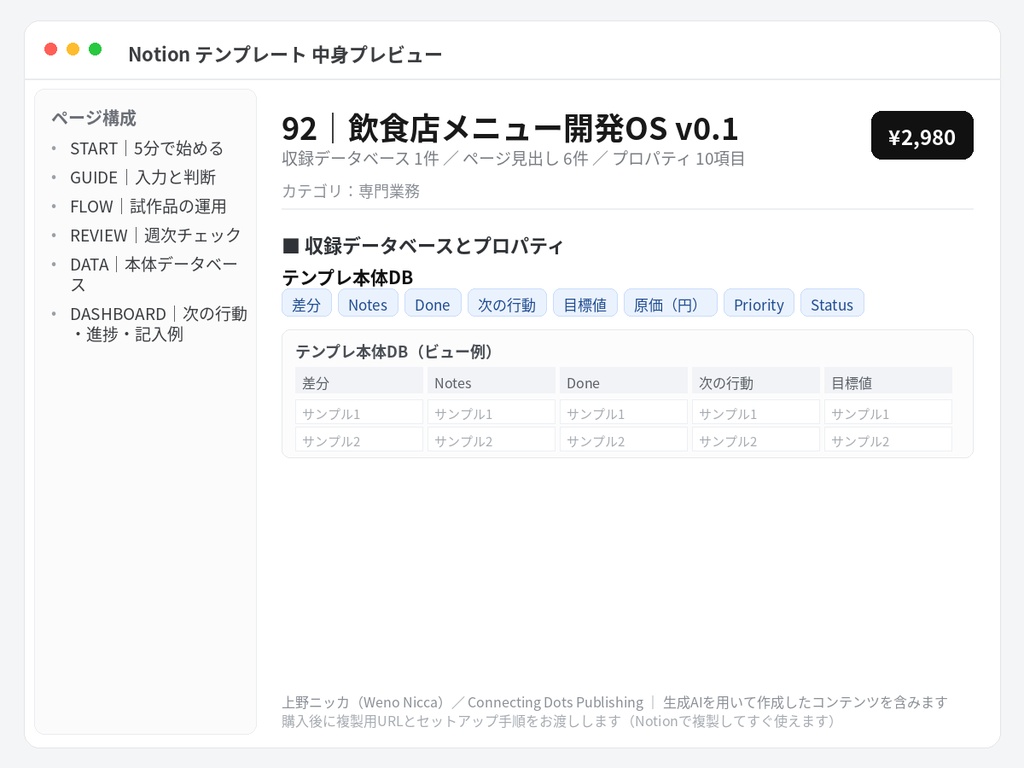Click サンプル2 cell under Notes column
Image resolution: width=1024 pixels, height=768 pixels.
(x=491, y=440)
